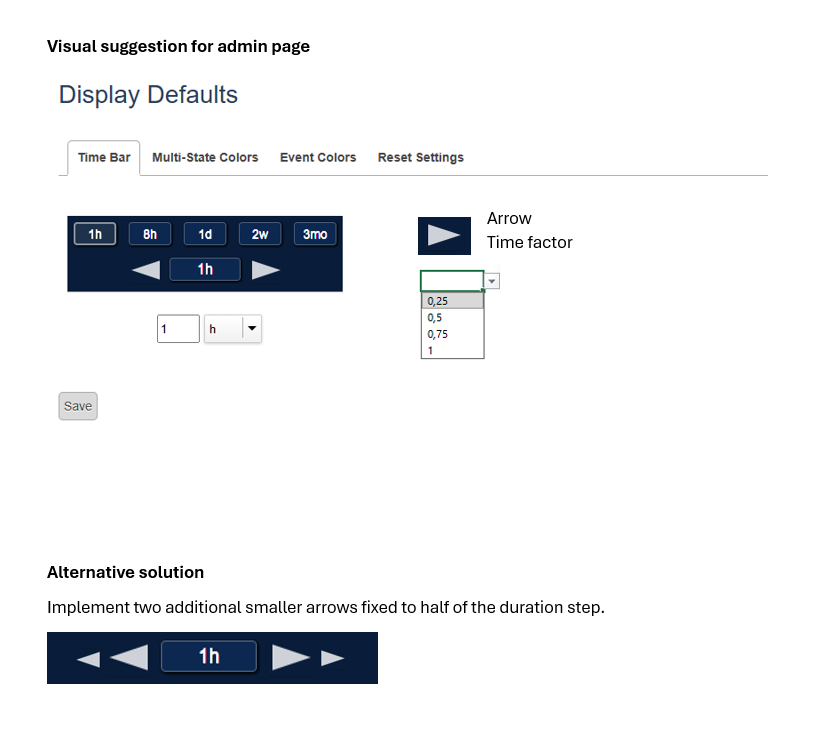823x734 pixels.
Task: Click the right arrow in the upper time bar
Action: [x=265, y=270]
